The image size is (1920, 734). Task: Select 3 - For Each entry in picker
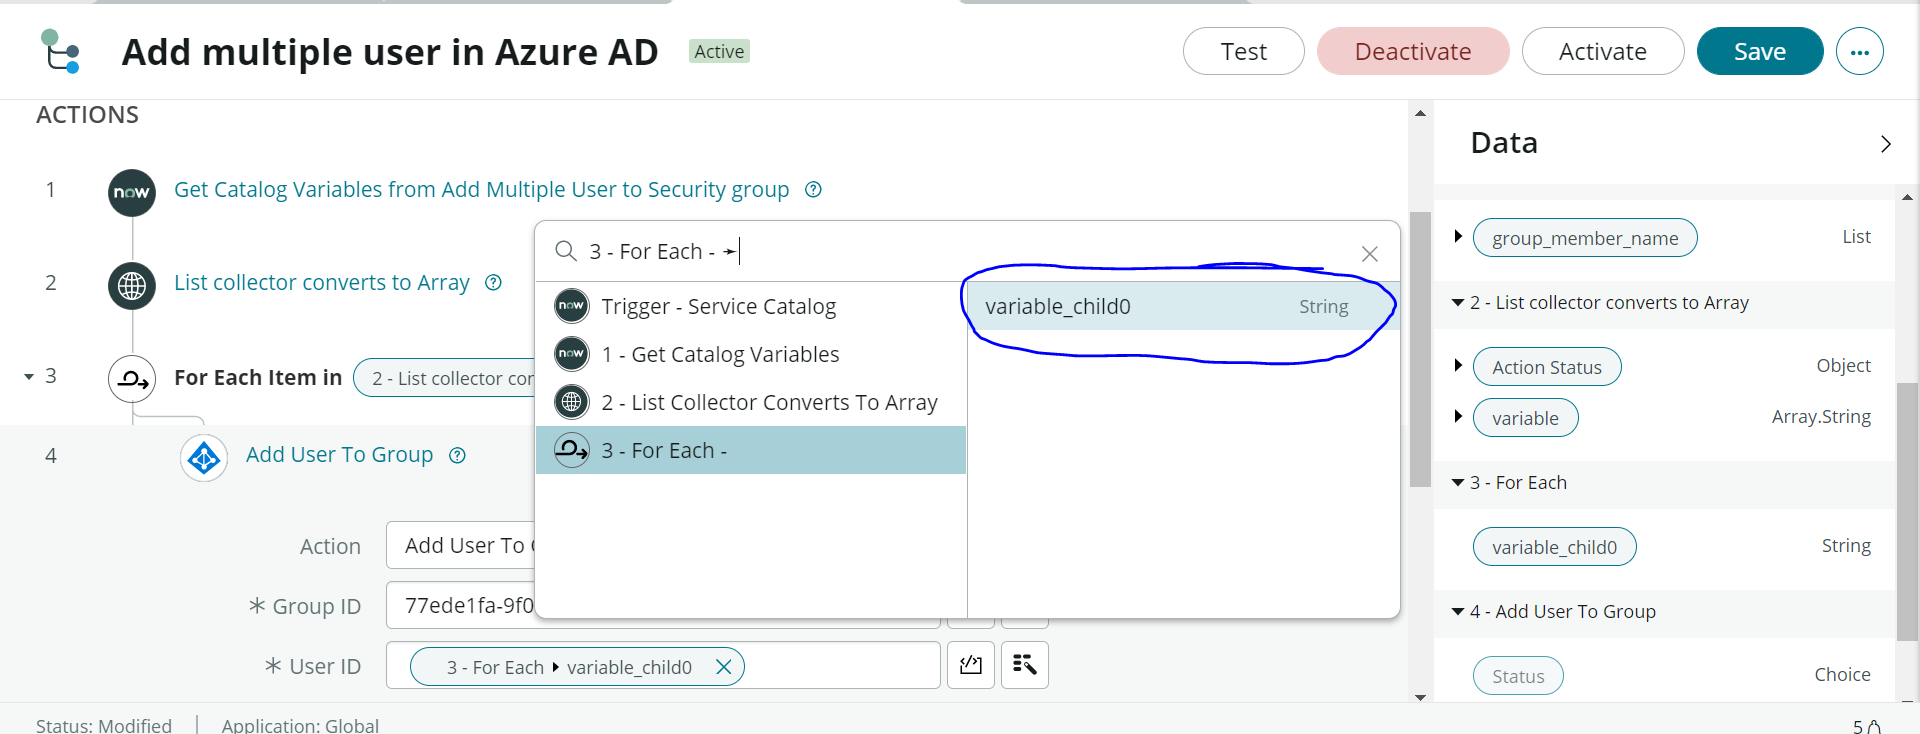pyautogui.click(x=751, y=450)
